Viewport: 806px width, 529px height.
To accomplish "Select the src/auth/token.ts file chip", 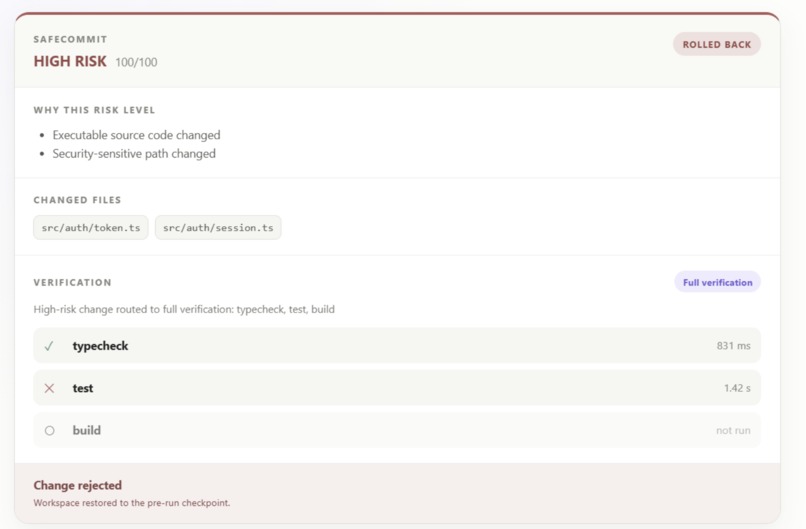I will point(91,228).
